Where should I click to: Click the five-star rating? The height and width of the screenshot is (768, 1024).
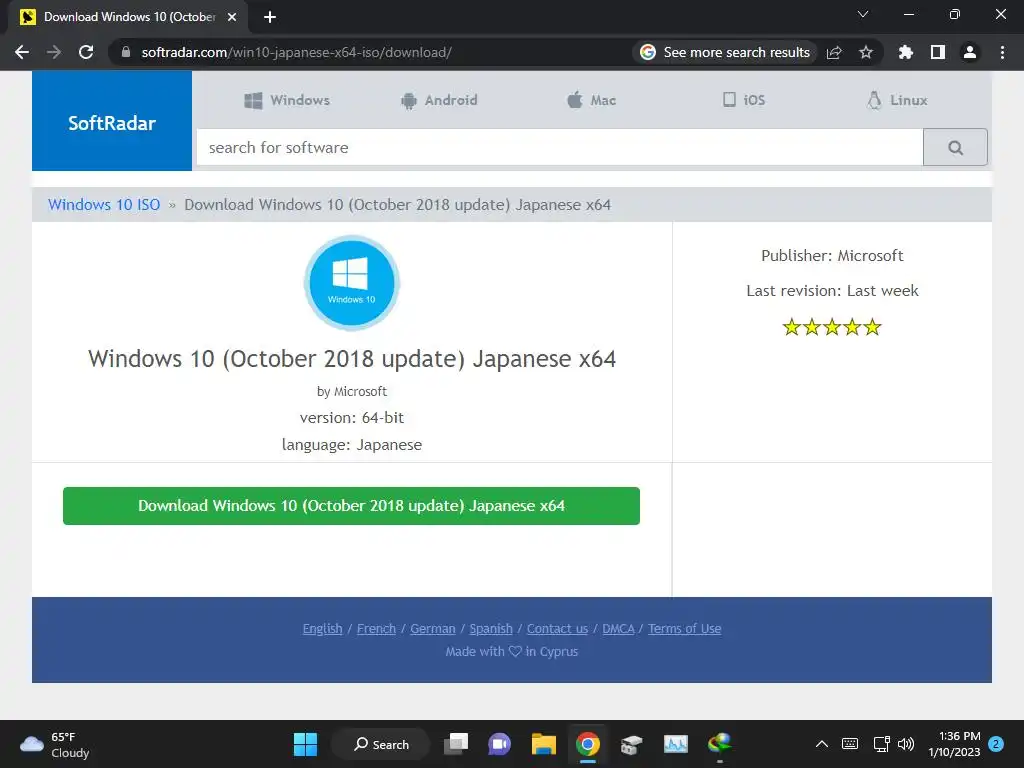pyautogui.click(x=832, y=327)
